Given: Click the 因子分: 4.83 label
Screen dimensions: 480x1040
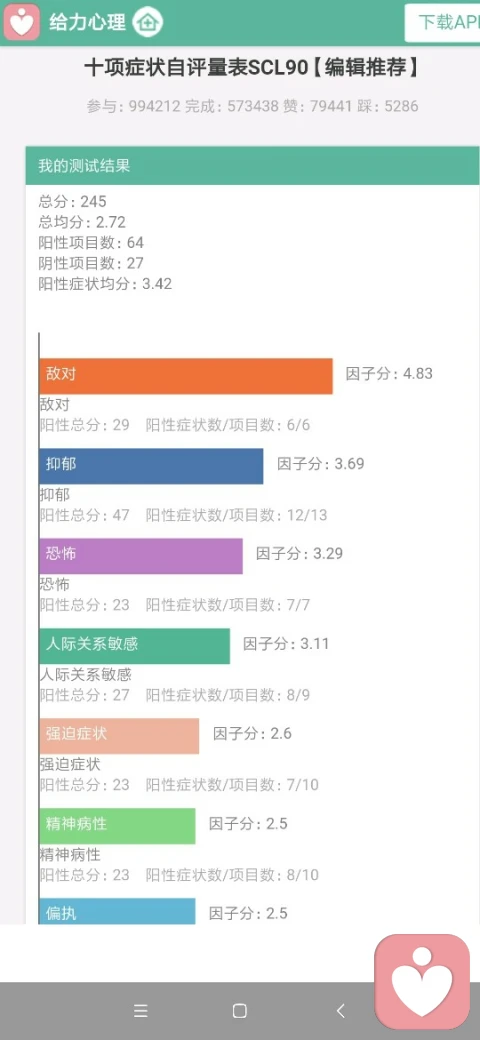Looking at the screenshot, I should pyautogui.click(x=389, y=373).
